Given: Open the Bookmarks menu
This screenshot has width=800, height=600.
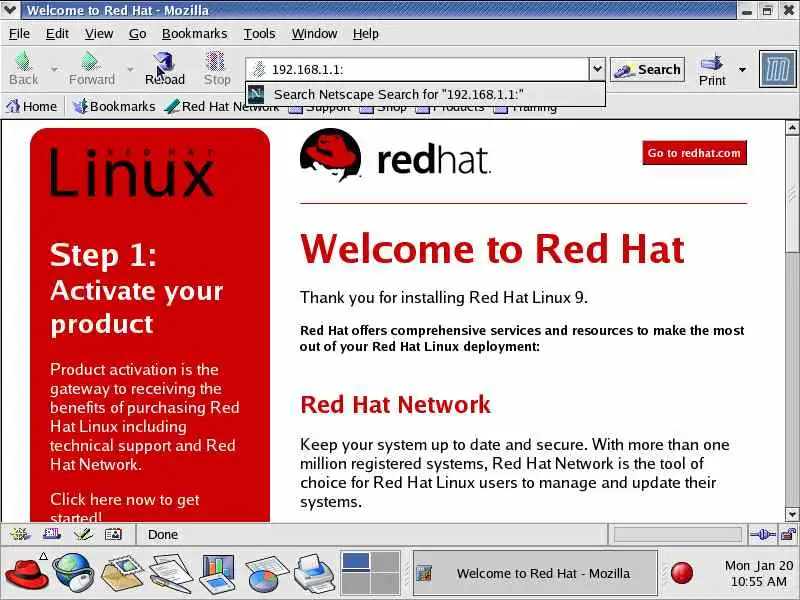Looking at the screenshot, I should click(194, 34).
